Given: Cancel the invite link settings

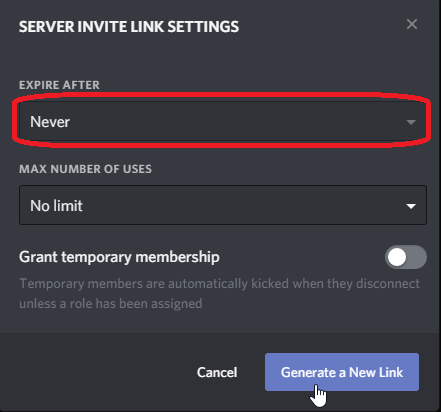Looking at the screenshot, I should coord(217,372).
